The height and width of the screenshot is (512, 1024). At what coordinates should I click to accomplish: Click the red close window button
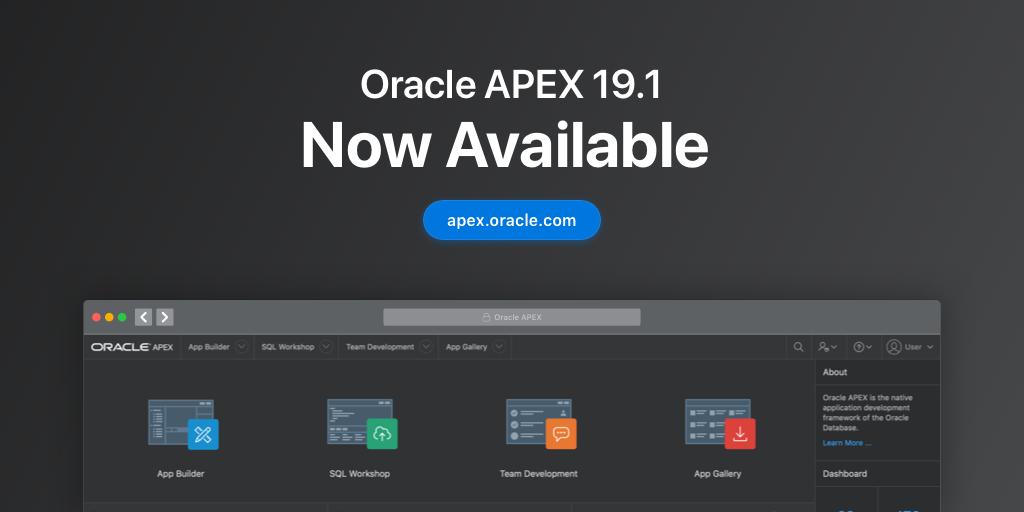click(x=96, y=317)
